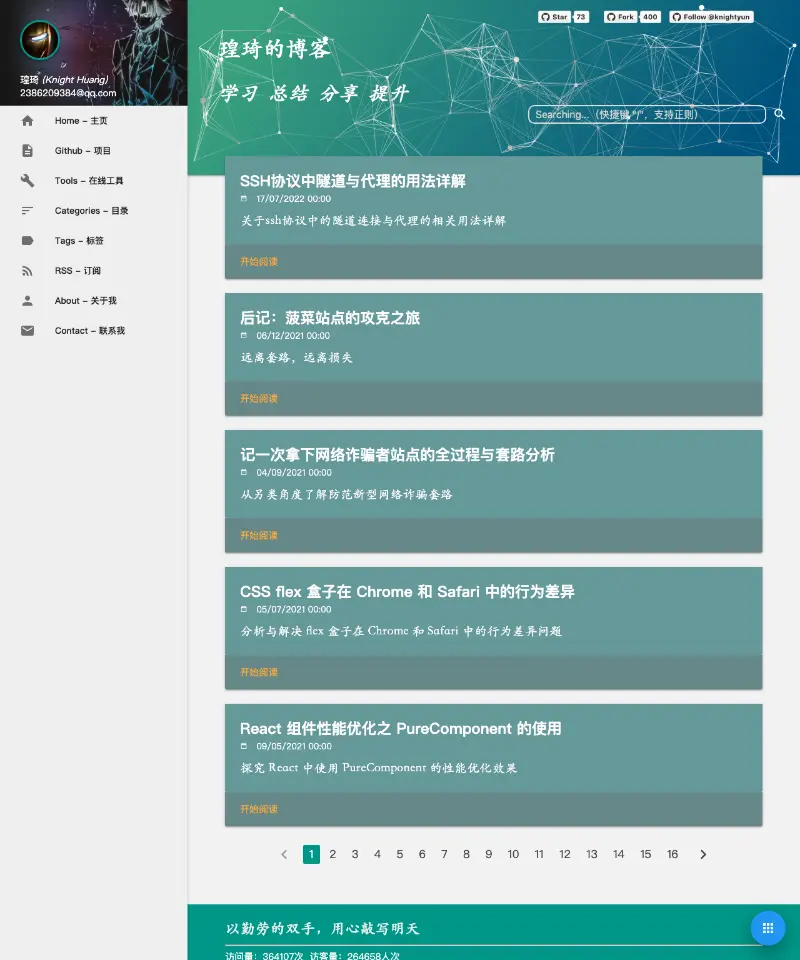Click calendar icon beside 05/07/2021 date
The width and height of the screenshot is (800, 960).
(244, 609)
